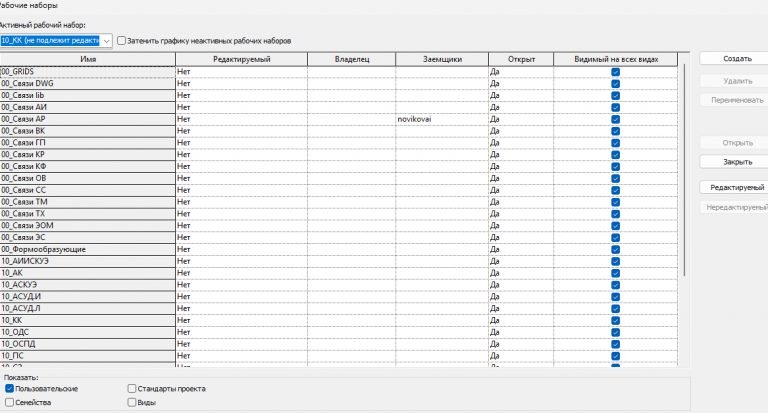Viewport: 768px width, 413px height.
Task: Click Нет editable cell for 10_КК
Action: [241, 320]
